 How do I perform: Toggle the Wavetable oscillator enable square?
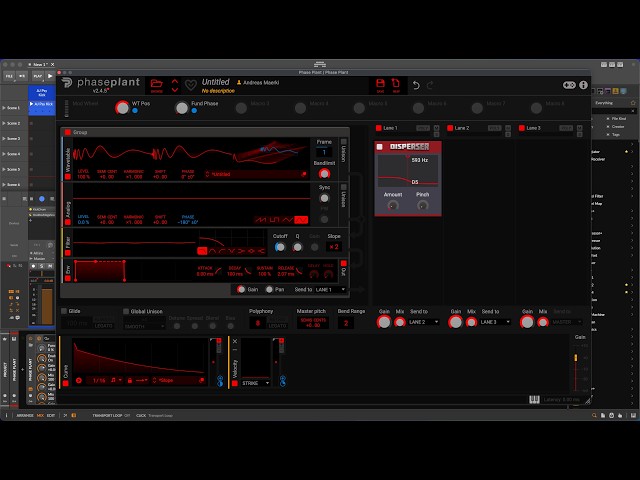click(x=68, y=176)
